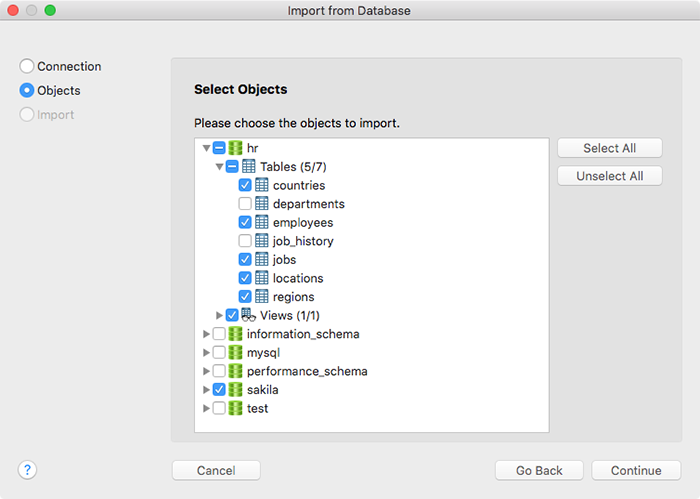Viewport: 700px width, 499px height.
Task: Click the Views glasses icon
Action: tap(248, 315)
